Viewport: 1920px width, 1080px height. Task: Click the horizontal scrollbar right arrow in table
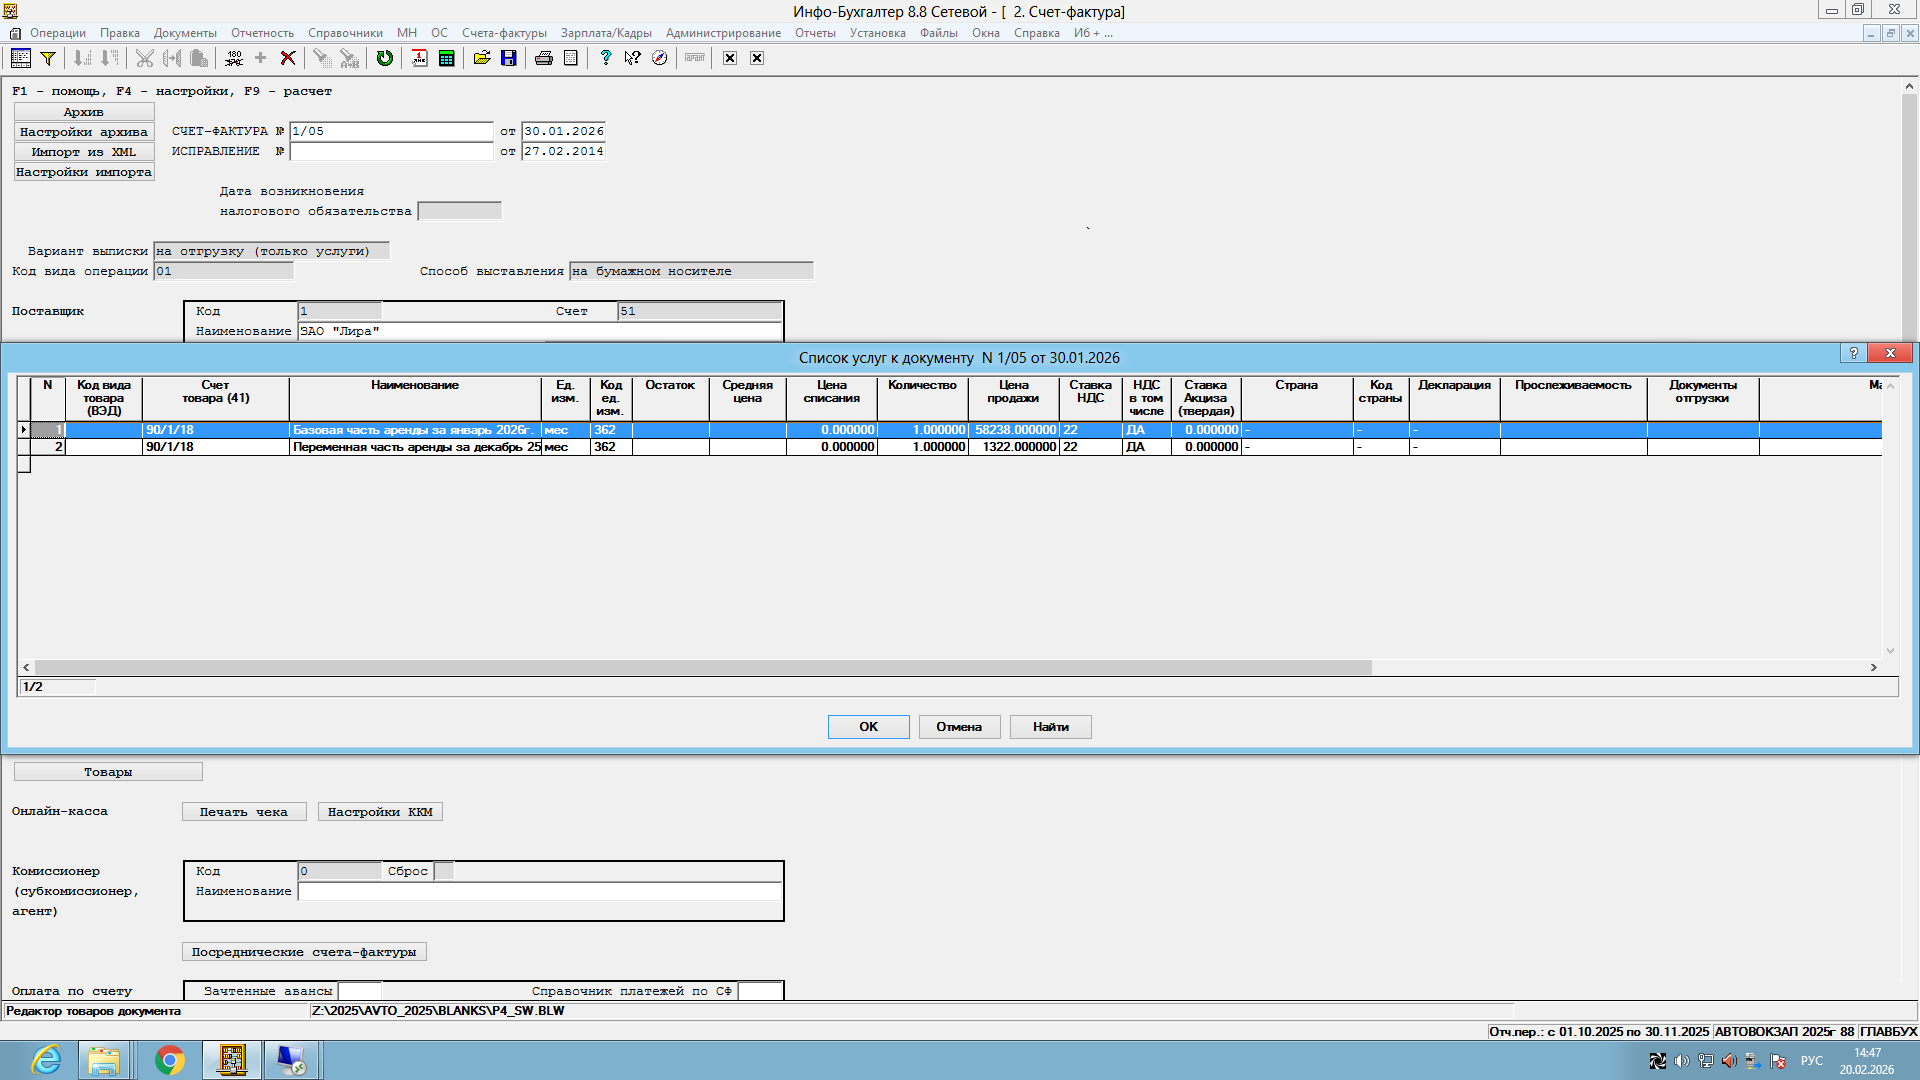(1873, 667)
